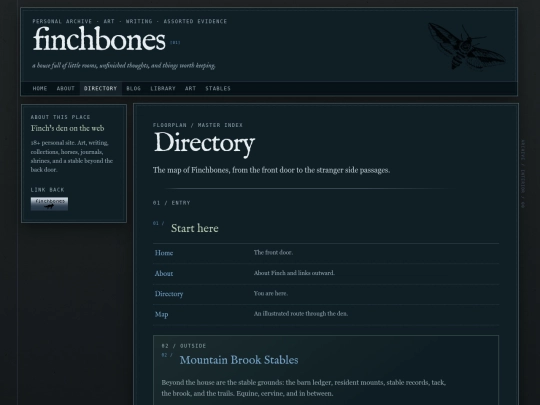This screenshot has width=540, height=405.
Task: Open the Home navigation tab
Action: point(40,89)
